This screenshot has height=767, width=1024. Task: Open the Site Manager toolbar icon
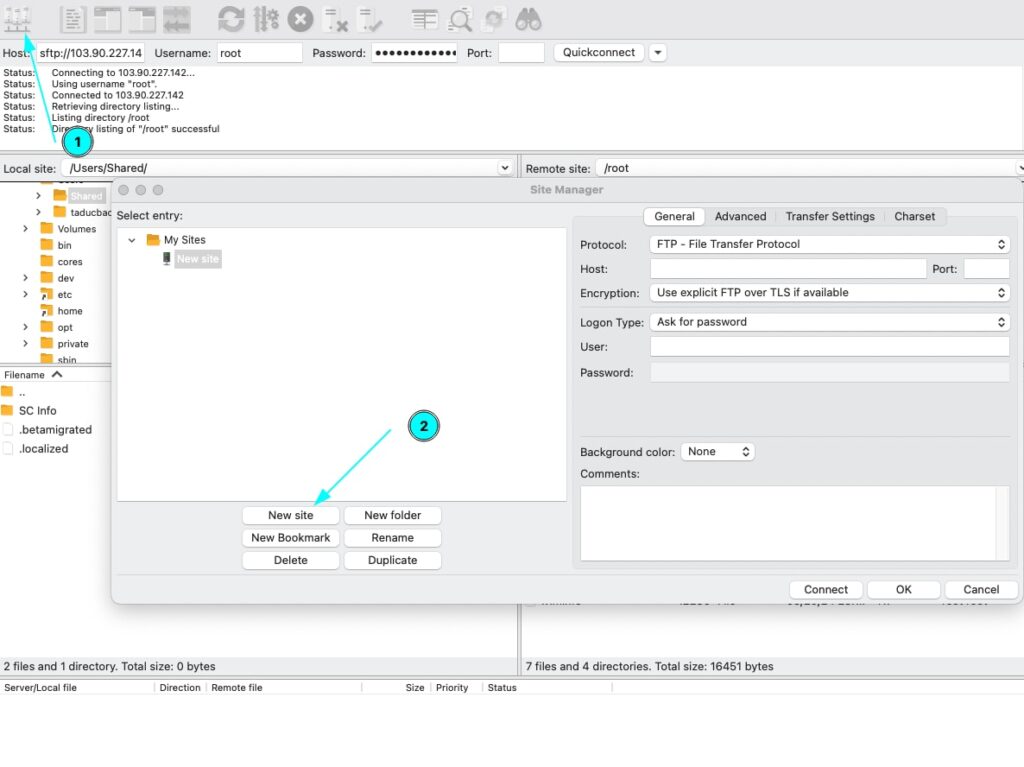click(x=18, y=18)
